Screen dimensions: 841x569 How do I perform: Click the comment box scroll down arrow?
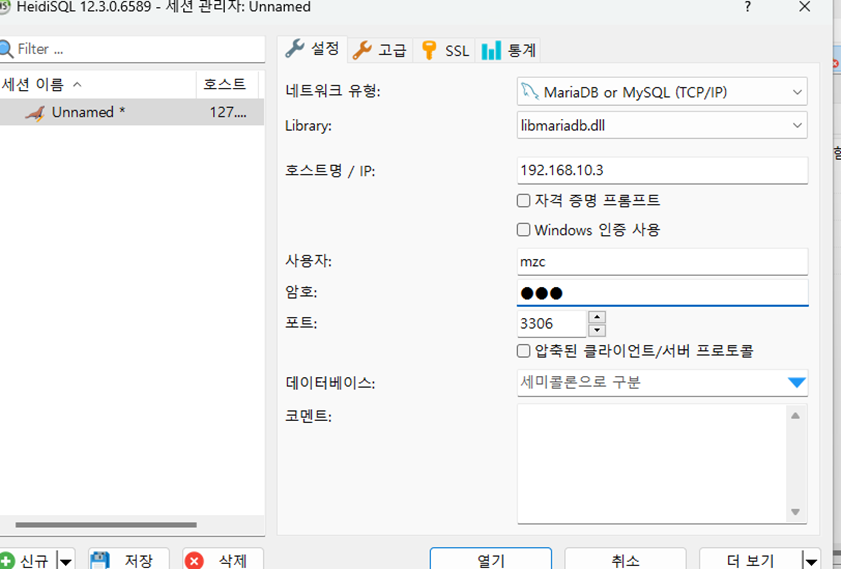[x=795, y=512]
